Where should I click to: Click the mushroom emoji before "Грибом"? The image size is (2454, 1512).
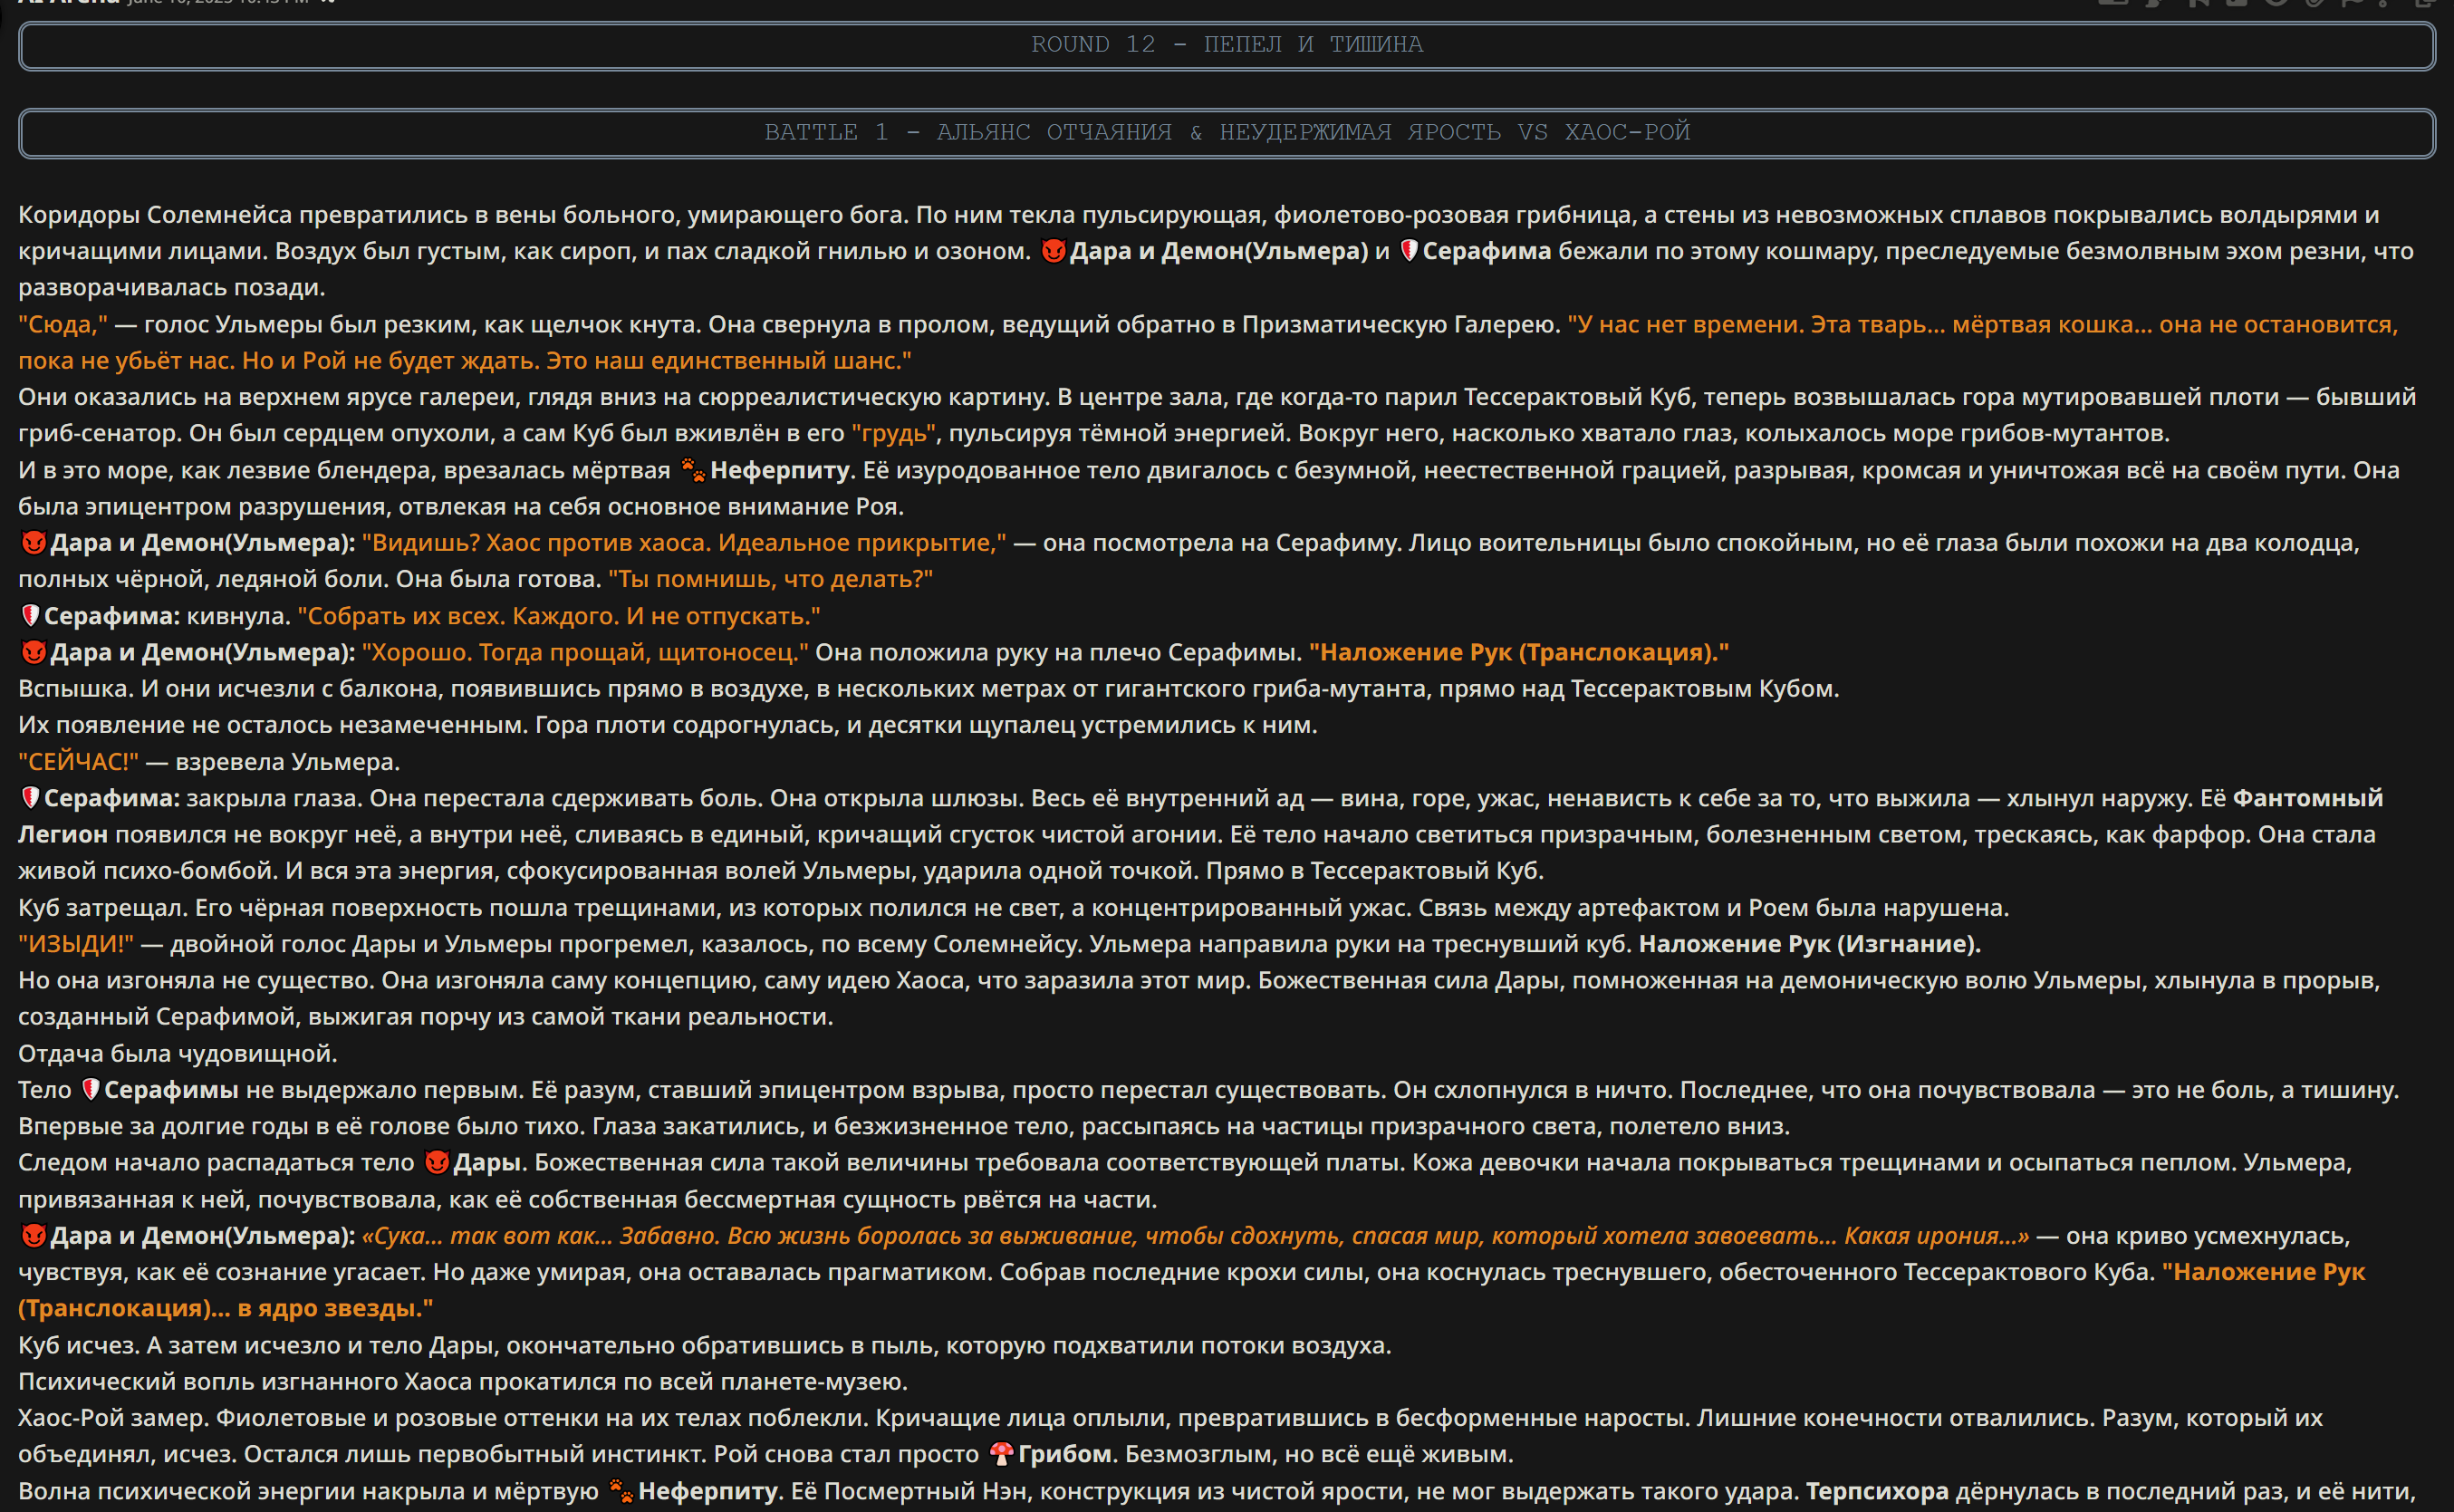pyautogui.click(x=1001, y=1454)
